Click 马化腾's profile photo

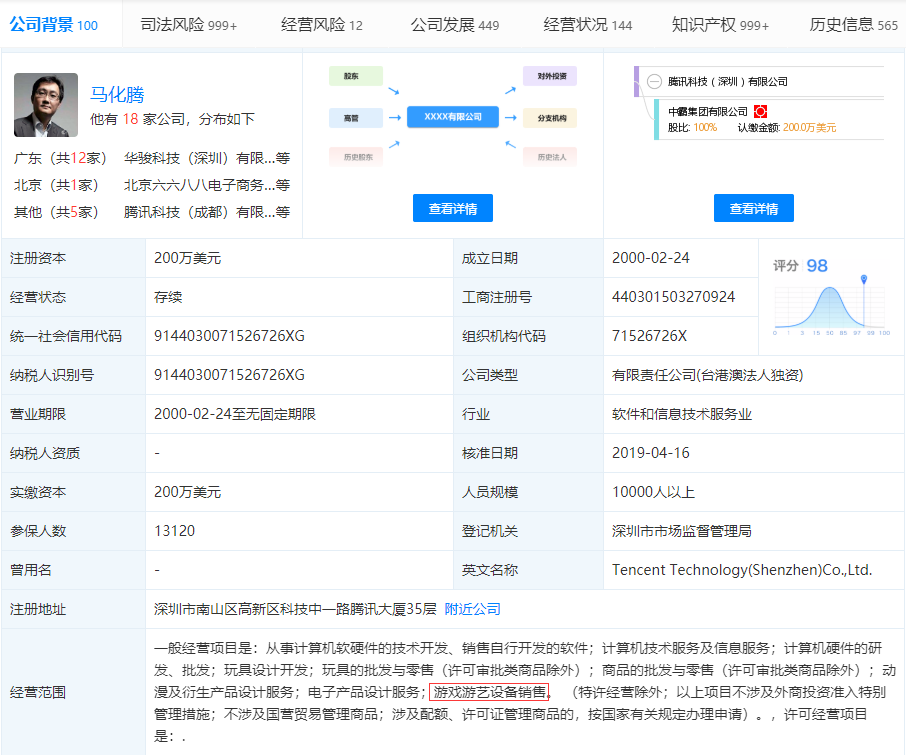point(46,105)
